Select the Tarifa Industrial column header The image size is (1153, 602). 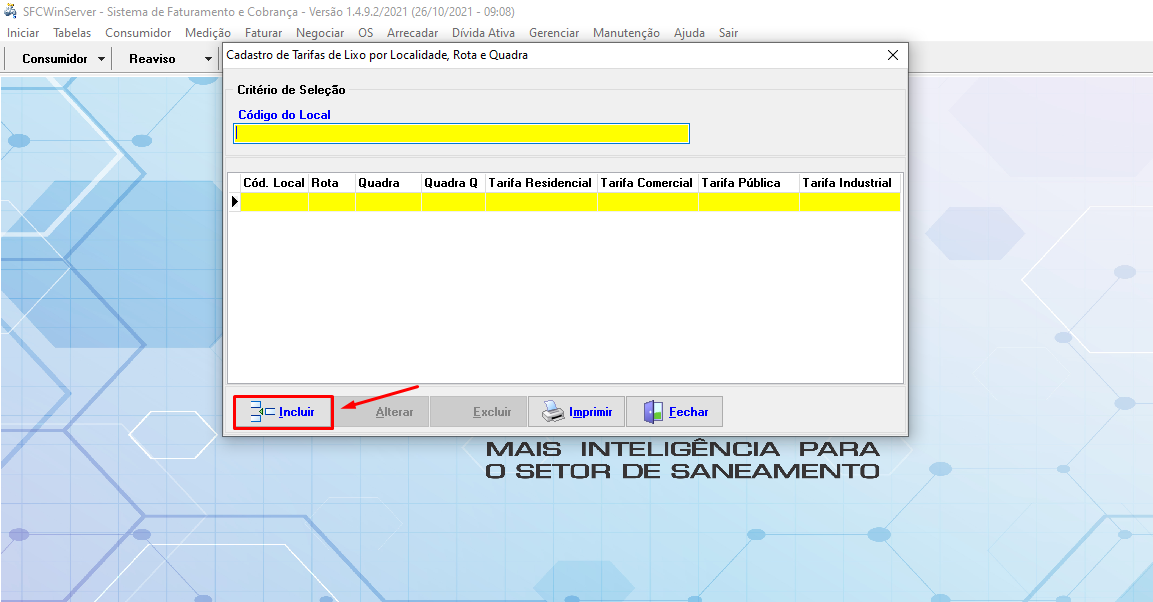point(847,183)
